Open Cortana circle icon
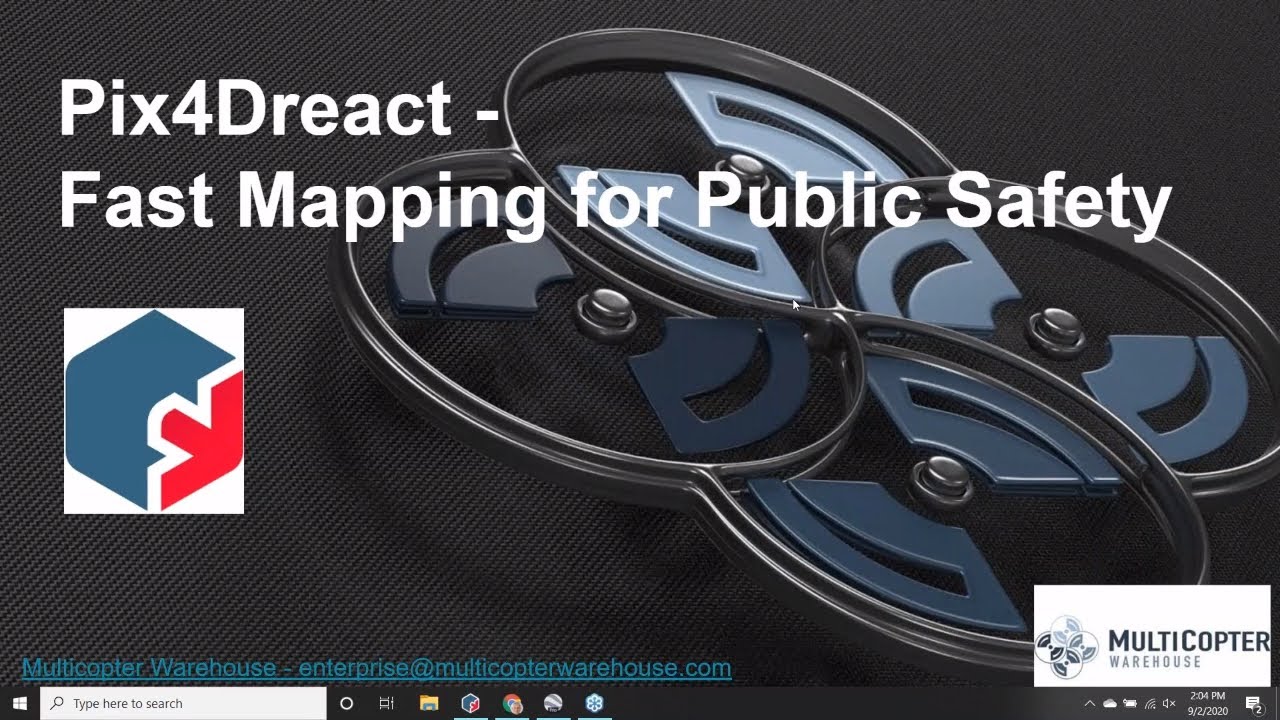This screenshot has height=720, width=1280. pyautogui.click(x=347, y=703)
